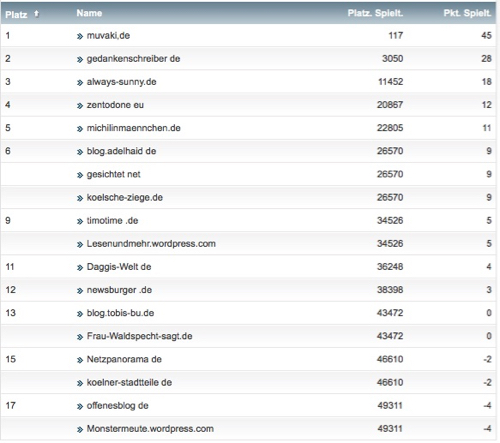Click the chevron icon before Frau-Waldspecht-sagt.de

point(80,337)
